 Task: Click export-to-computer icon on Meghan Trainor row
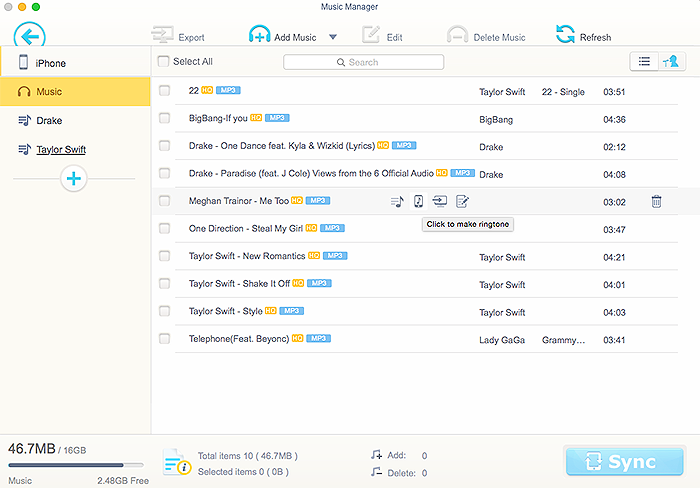pos(440,201)
